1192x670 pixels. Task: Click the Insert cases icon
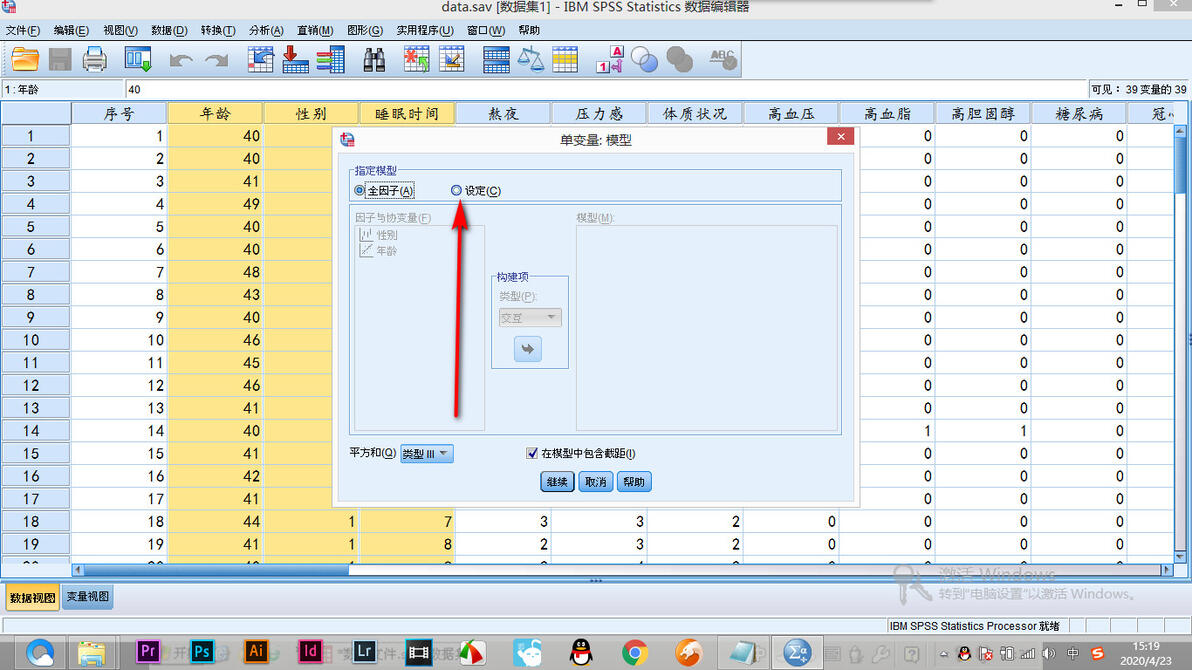(x=416, y=59)
